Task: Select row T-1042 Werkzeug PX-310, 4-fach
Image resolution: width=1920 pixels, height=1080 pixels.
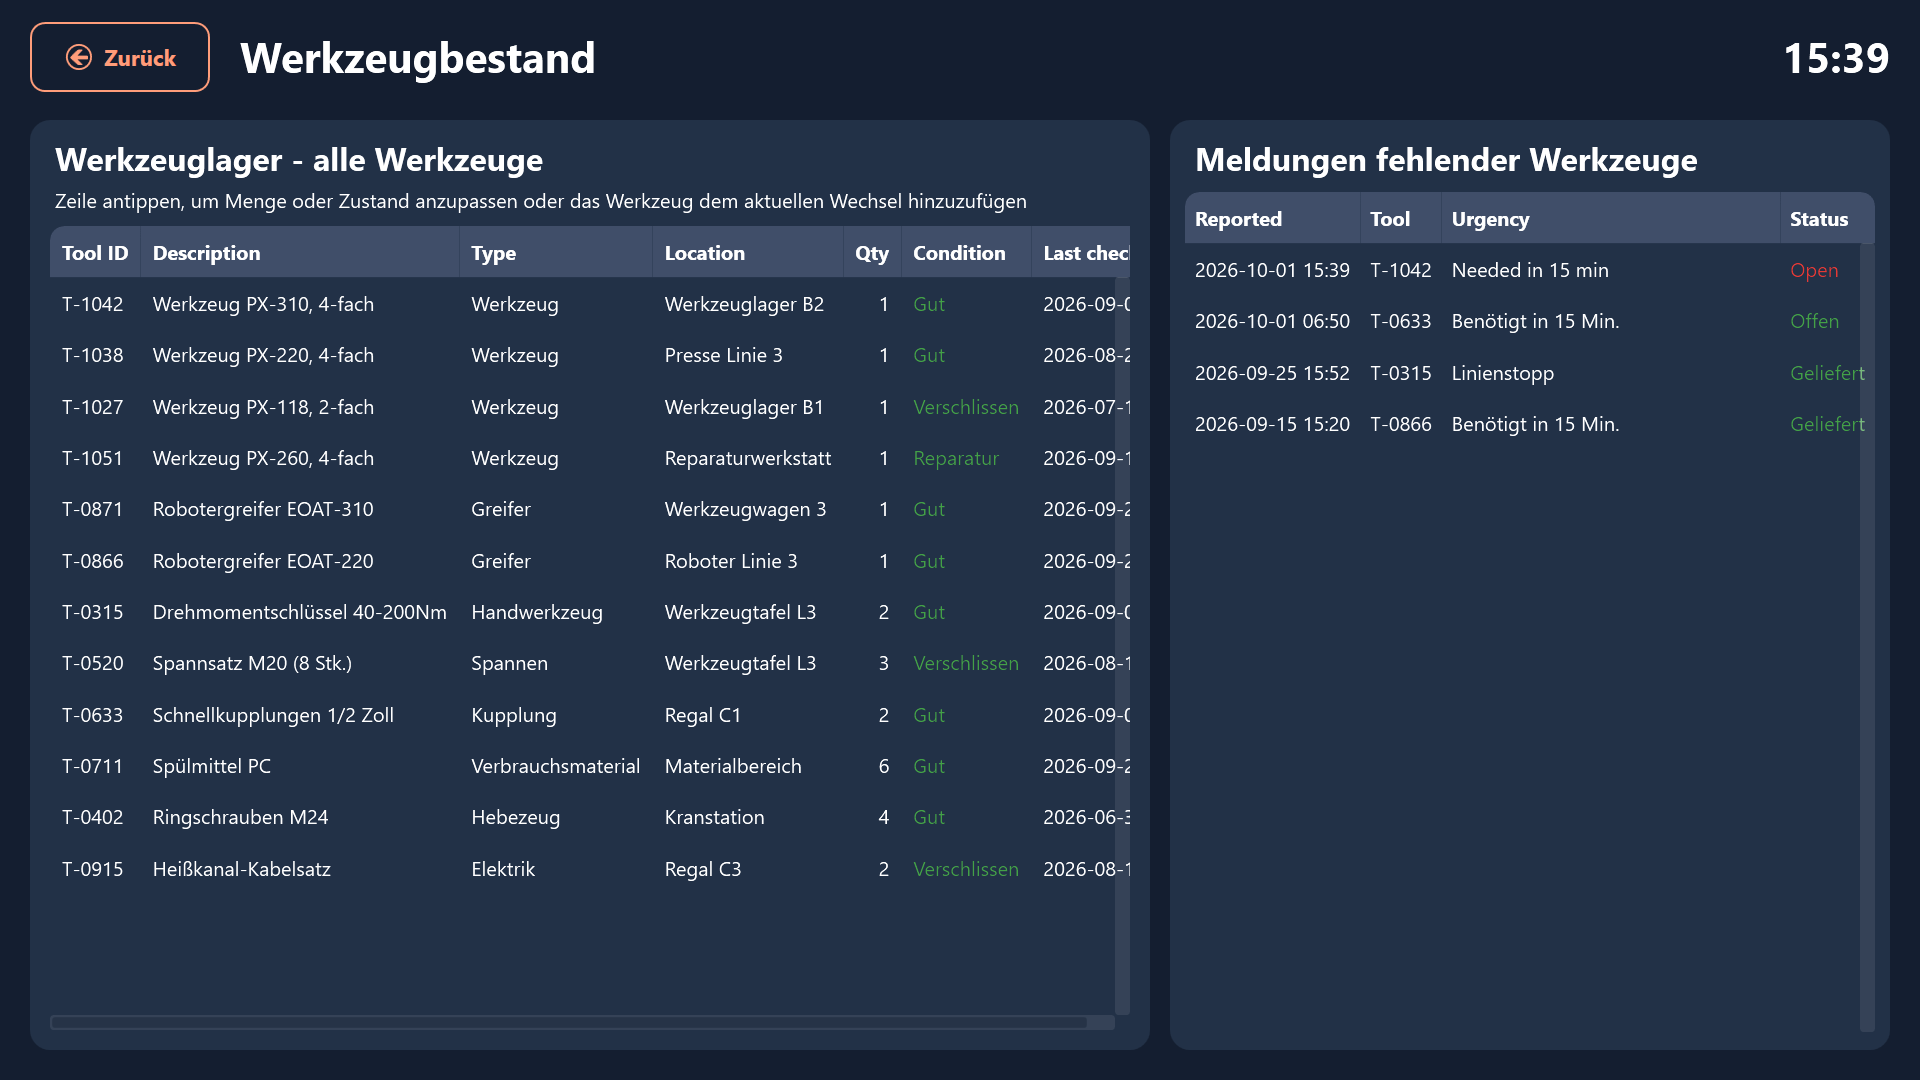Action: pos(590,304)
